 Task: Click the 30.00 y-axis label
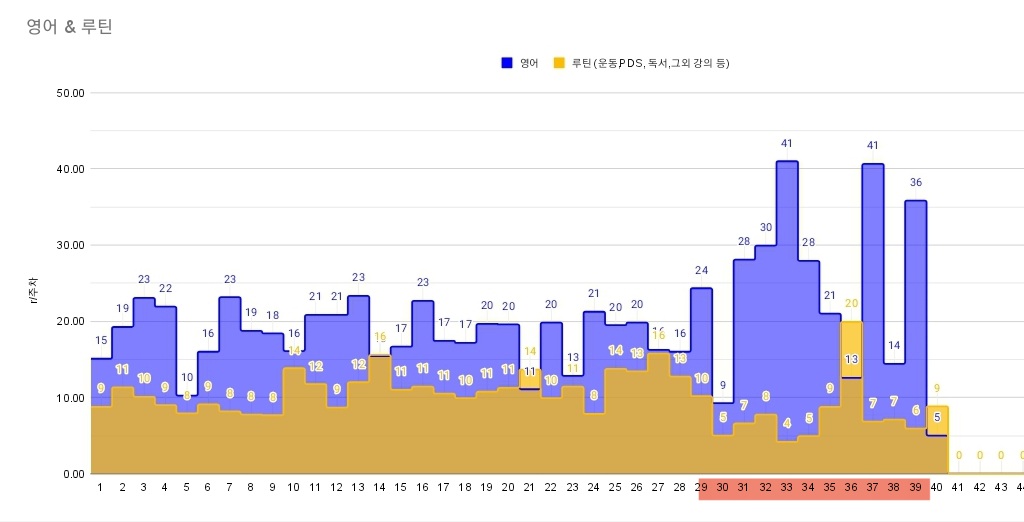tap(71, 245)
